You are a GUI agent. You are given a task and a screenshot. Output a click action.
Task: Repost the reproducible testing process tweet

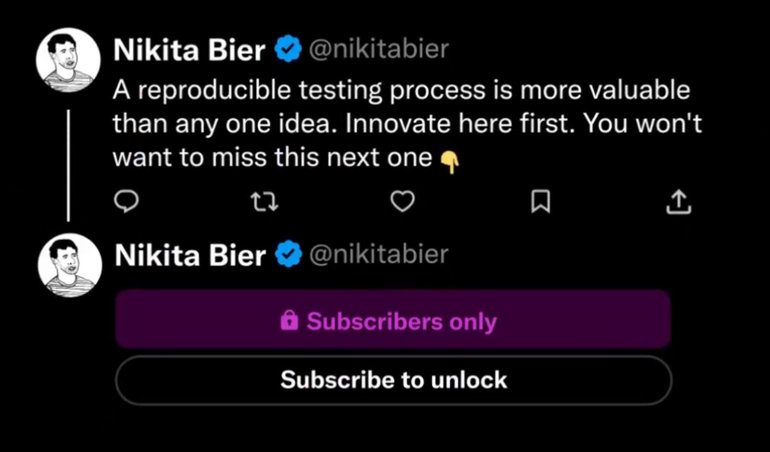265,203
